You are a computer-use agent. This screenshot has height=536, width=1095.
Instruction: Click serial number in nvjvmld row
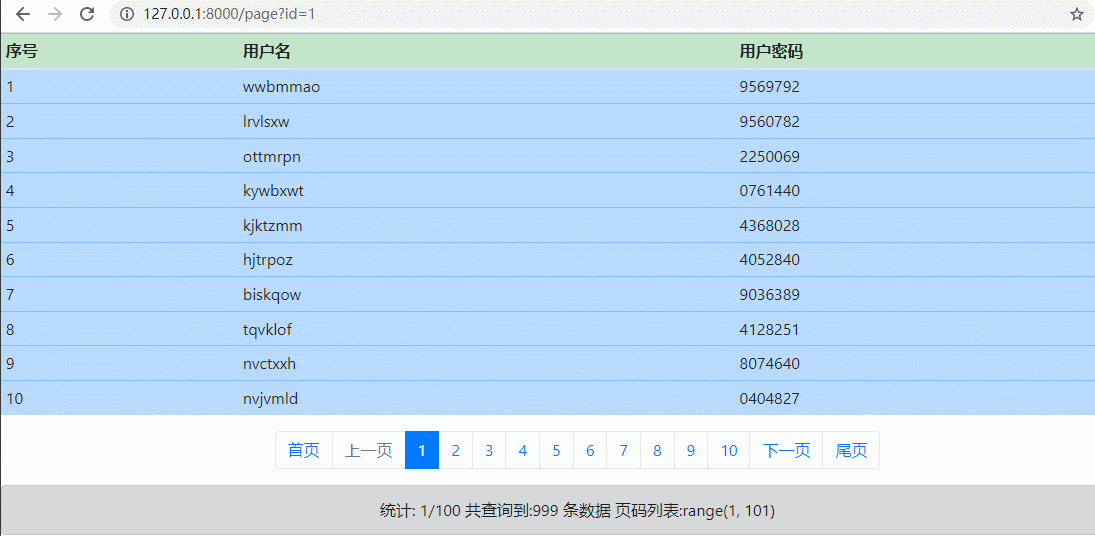15,399
